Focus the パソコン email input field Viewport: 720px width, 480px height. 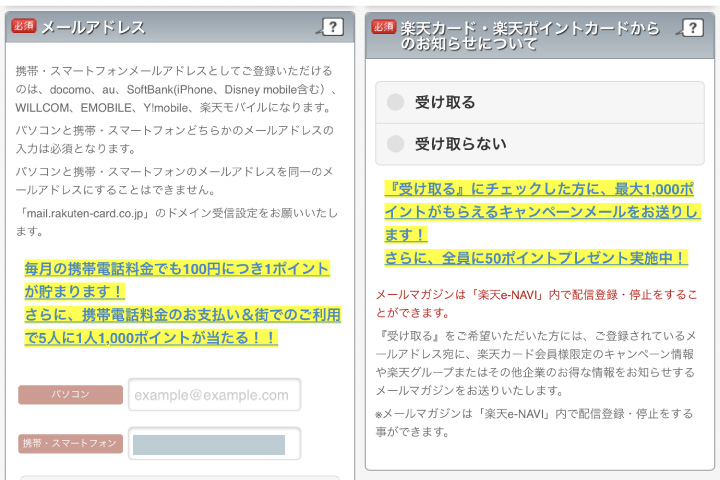(214, 395)
